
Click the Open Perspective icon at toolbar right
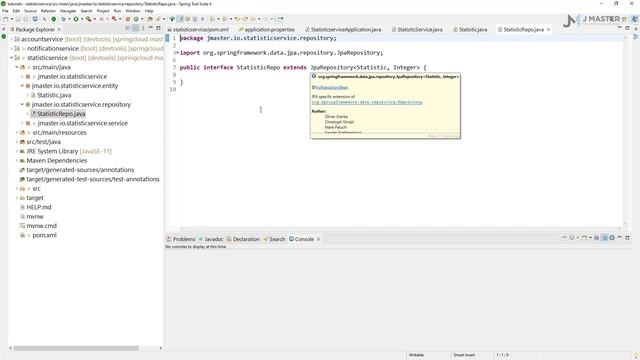tap(624, 19)
